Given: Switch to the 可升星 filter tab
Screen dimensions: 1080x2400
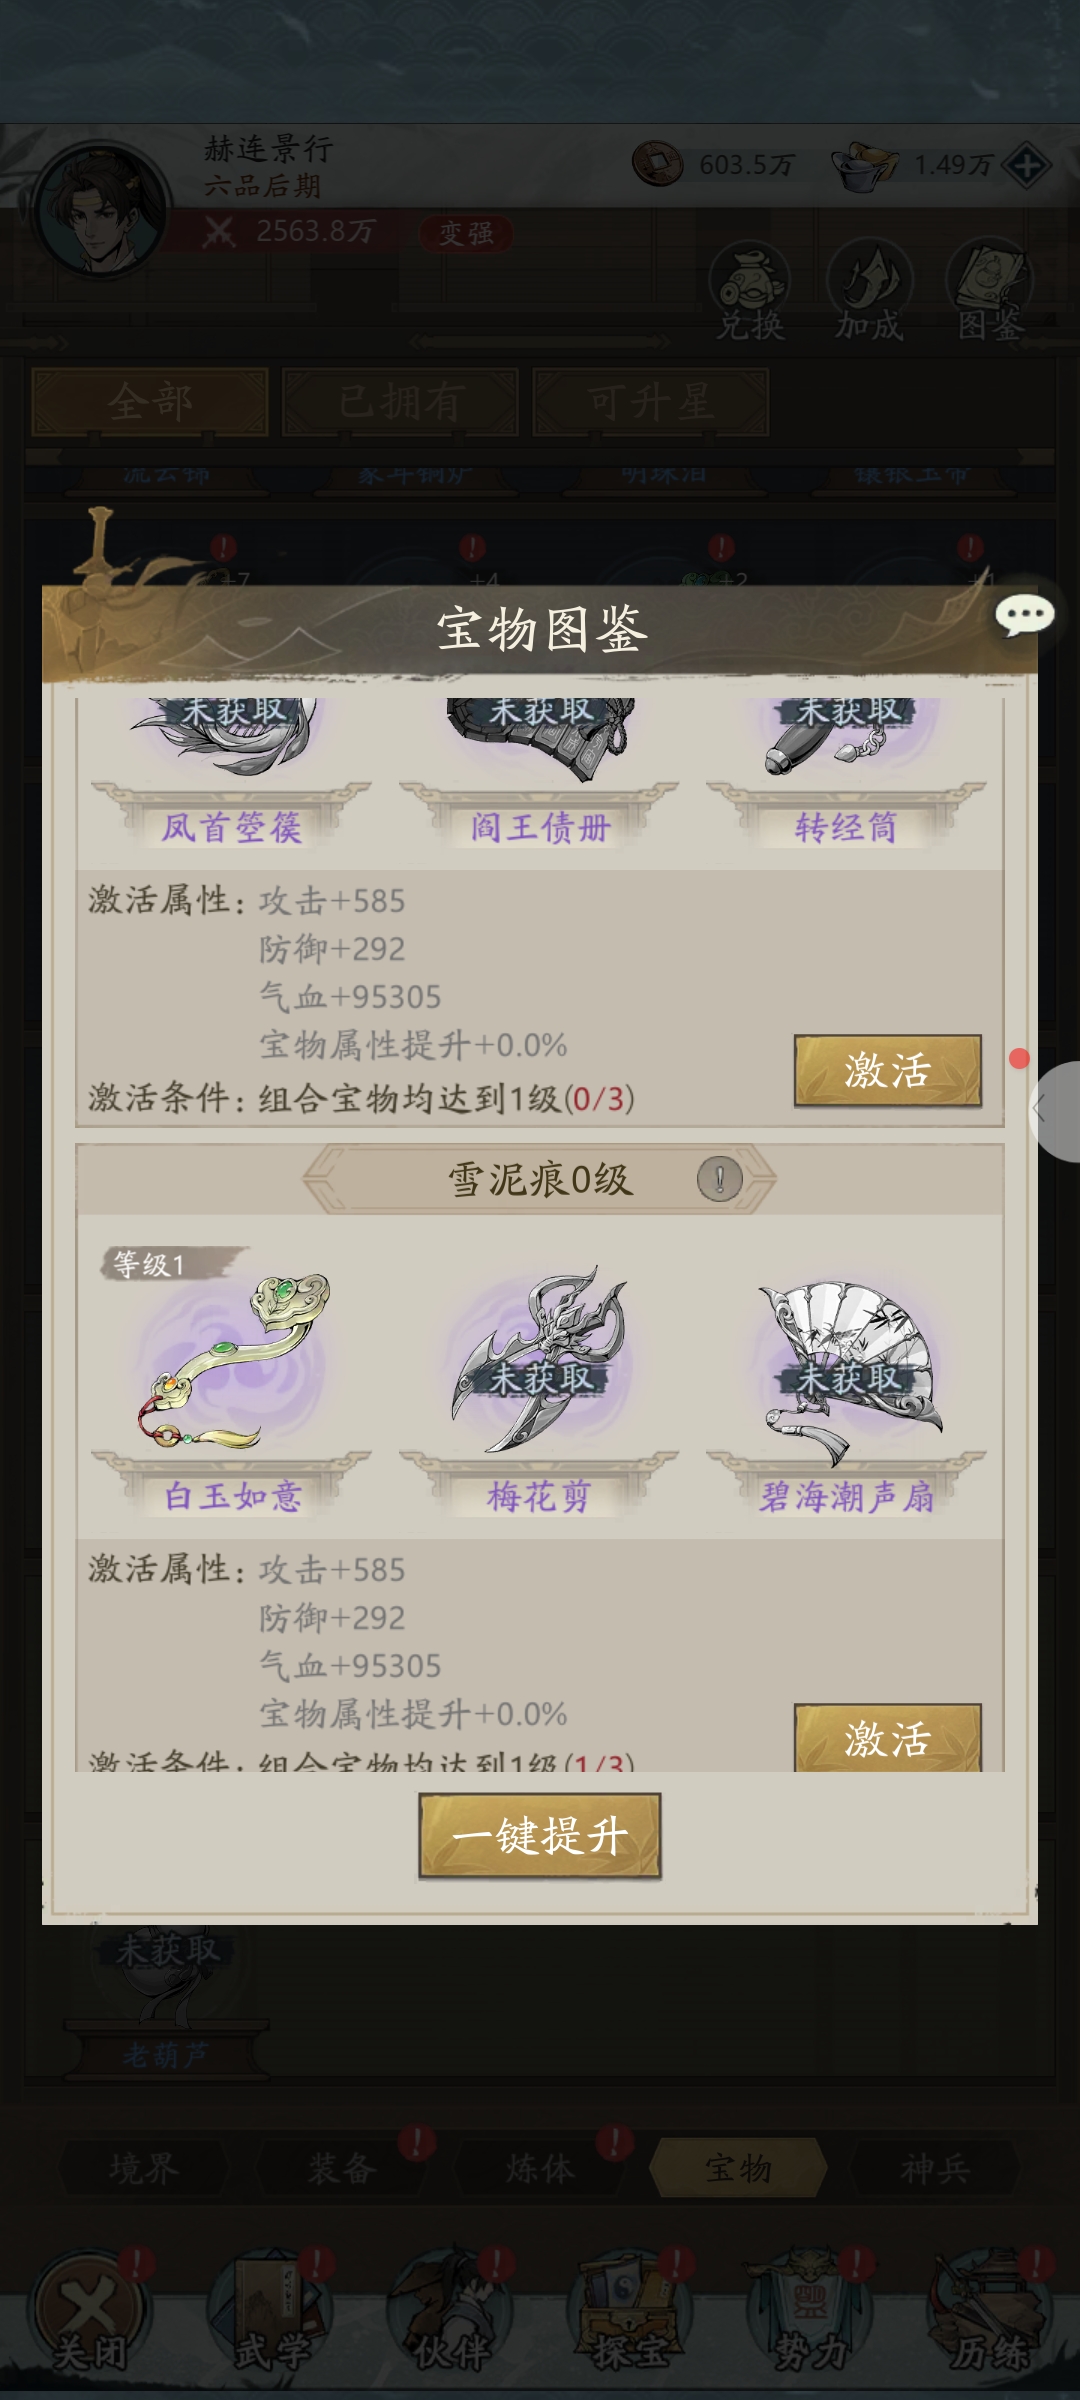Looking at the screenshot, I should click(651, 402).
